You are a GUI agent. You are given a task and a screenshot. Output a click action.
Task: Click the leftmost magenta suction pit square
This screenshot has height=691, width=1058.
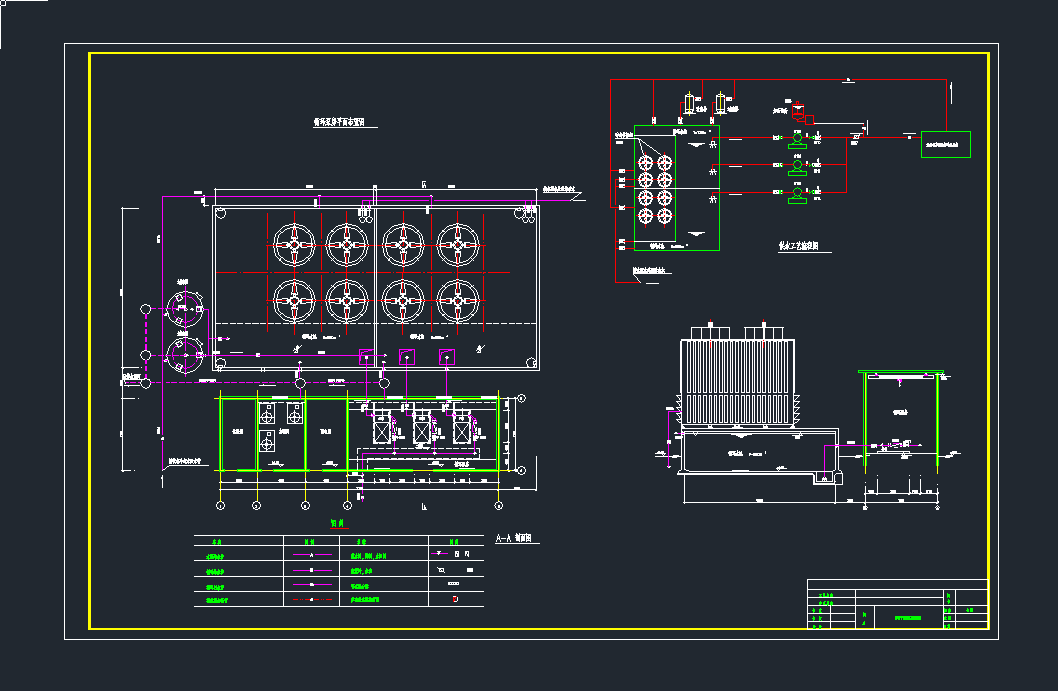pos(367,357)
